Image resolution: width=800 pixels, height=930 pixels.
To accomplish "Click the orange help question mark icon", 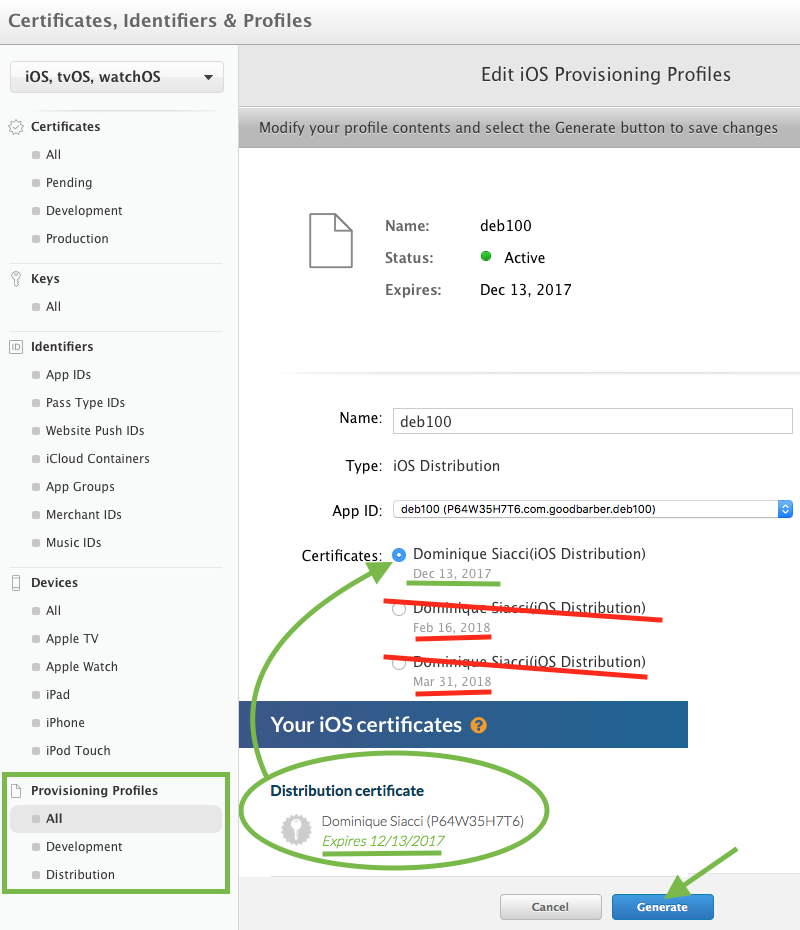I will (x=478, y=725).
